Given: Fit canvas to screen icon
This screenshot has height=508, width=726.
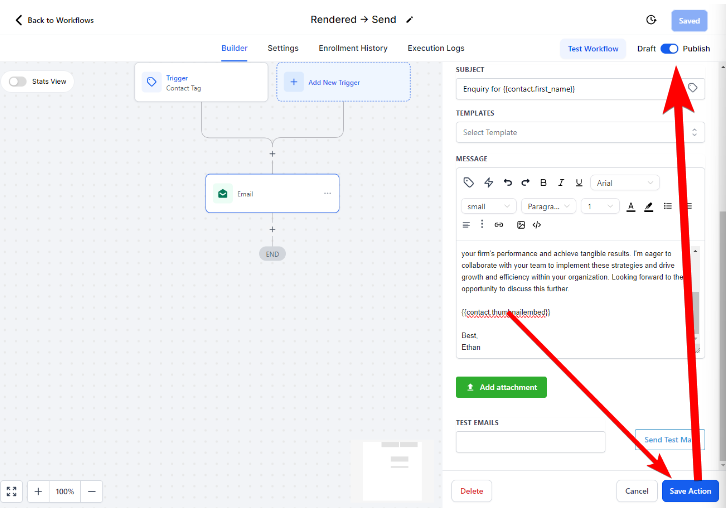Looking at the screenshot, I should click(12, 491).
